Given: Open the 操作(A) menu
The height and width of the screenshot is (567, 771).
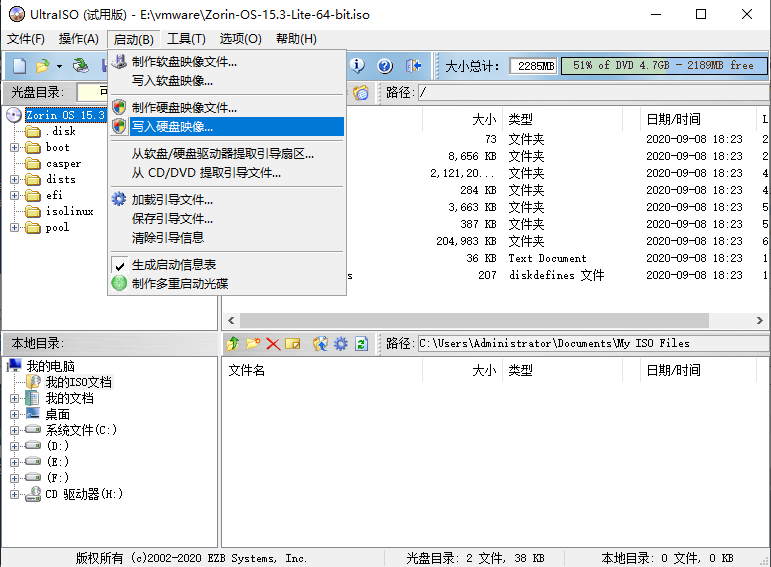Looking at the screenshot, I should (x=79, y=39).
